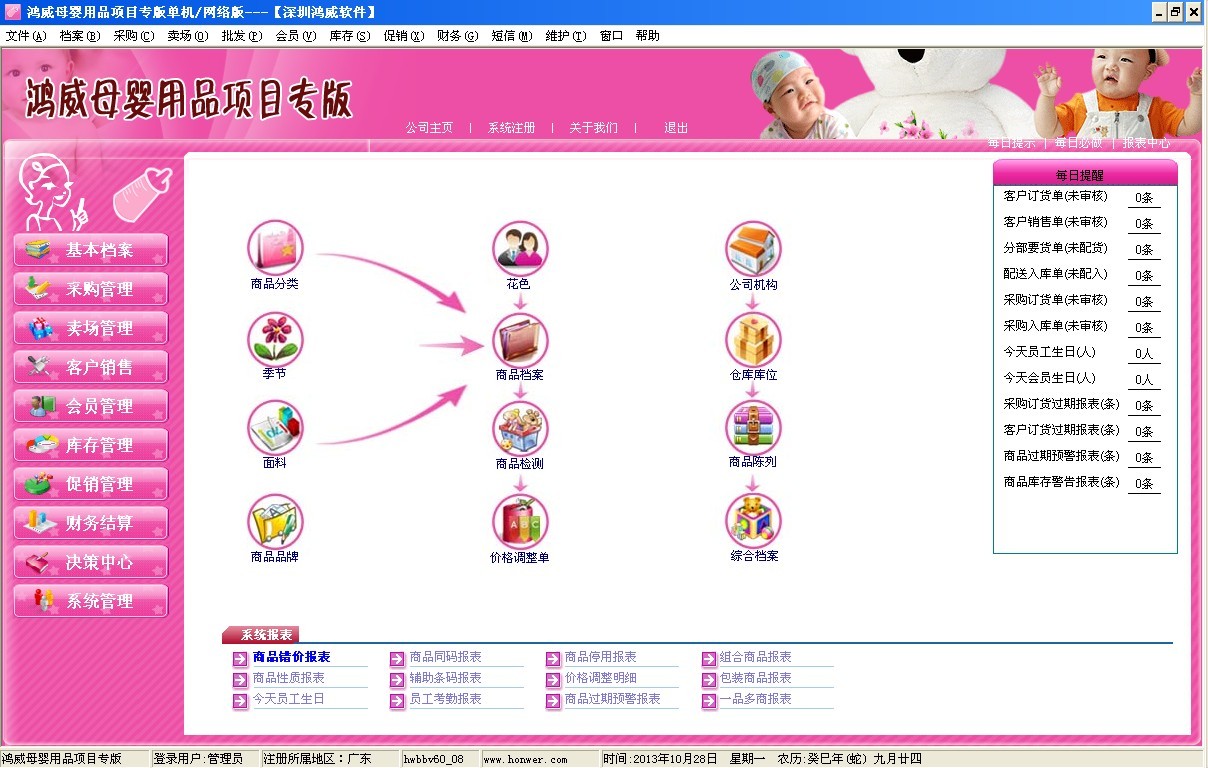
Task: Open the 库存(S) menu
Action: (349, 36)
